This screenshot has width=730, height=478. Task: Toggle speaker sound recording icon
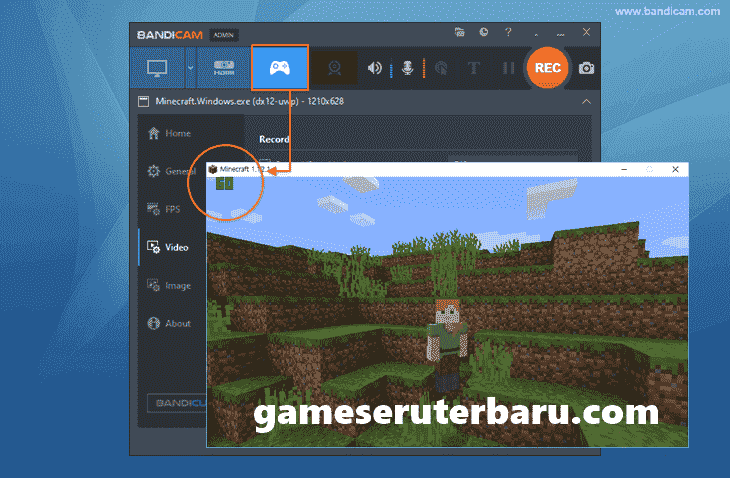(x=374, y=68)
